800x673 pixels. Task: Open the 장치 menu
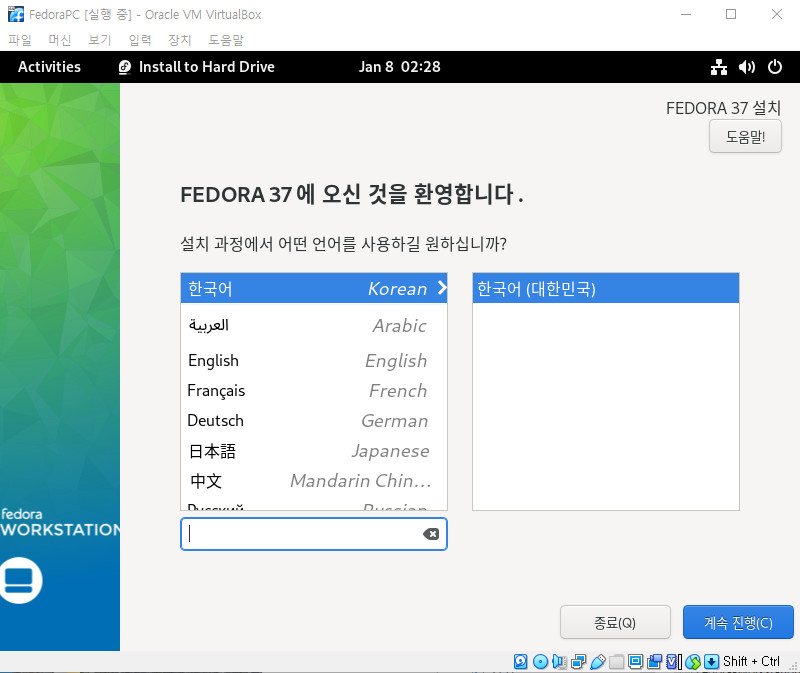(180, 40)
